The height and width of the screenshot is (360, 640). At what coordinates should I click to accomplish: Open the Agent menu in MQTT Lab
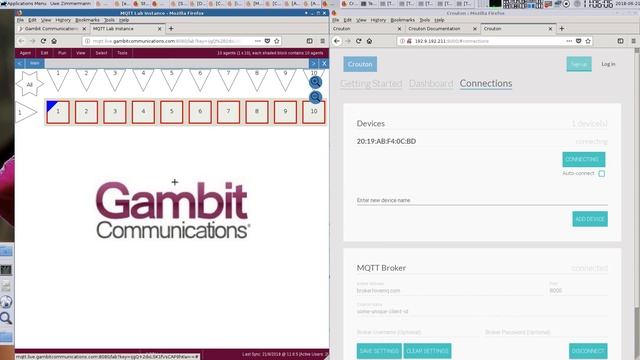pyautogui.click(x=25, y=53)
